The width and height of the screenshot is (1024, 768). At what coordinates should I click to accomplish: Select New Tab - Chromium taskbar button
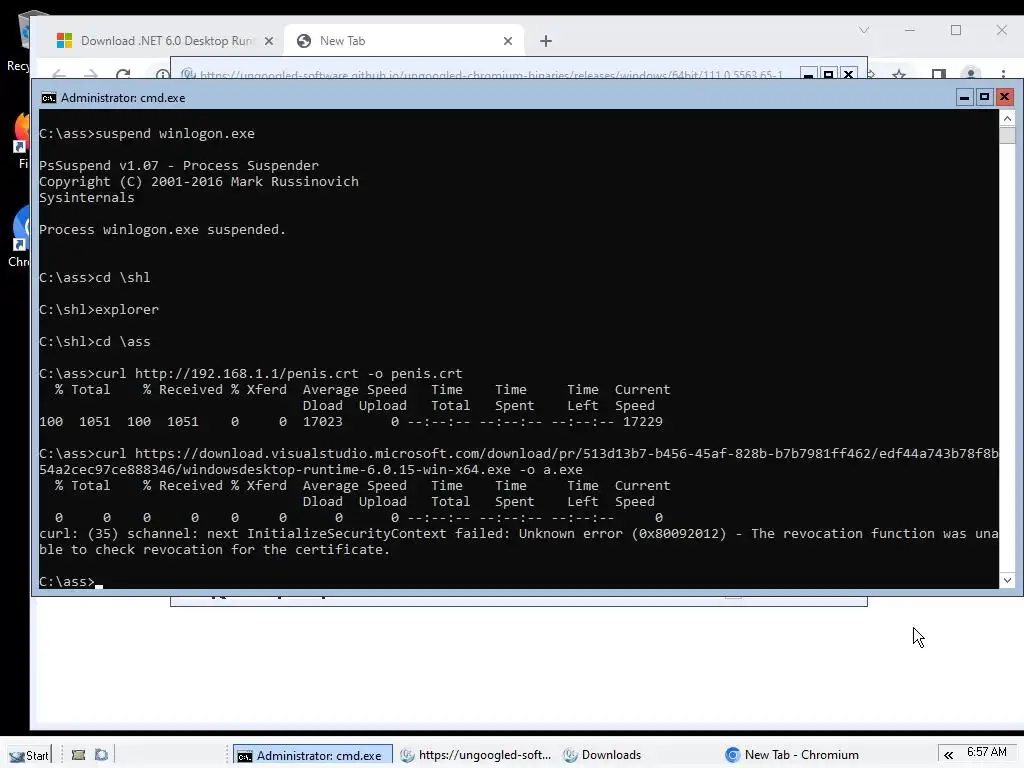801,755
